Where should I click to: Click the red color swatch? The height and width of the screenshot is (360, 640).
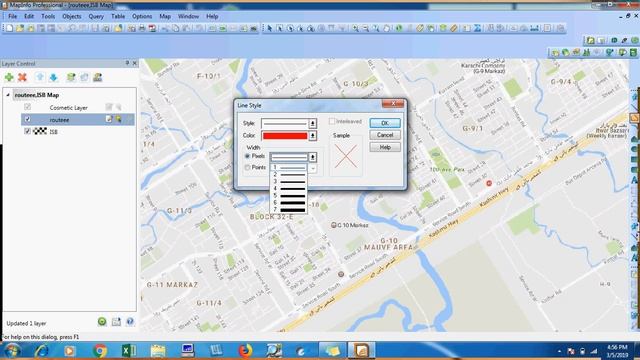tap(285, 136)
